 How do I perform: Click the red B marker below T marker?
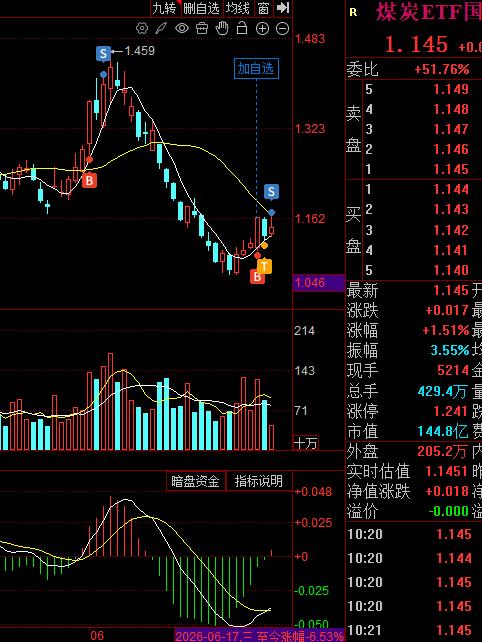coord(256,277)
